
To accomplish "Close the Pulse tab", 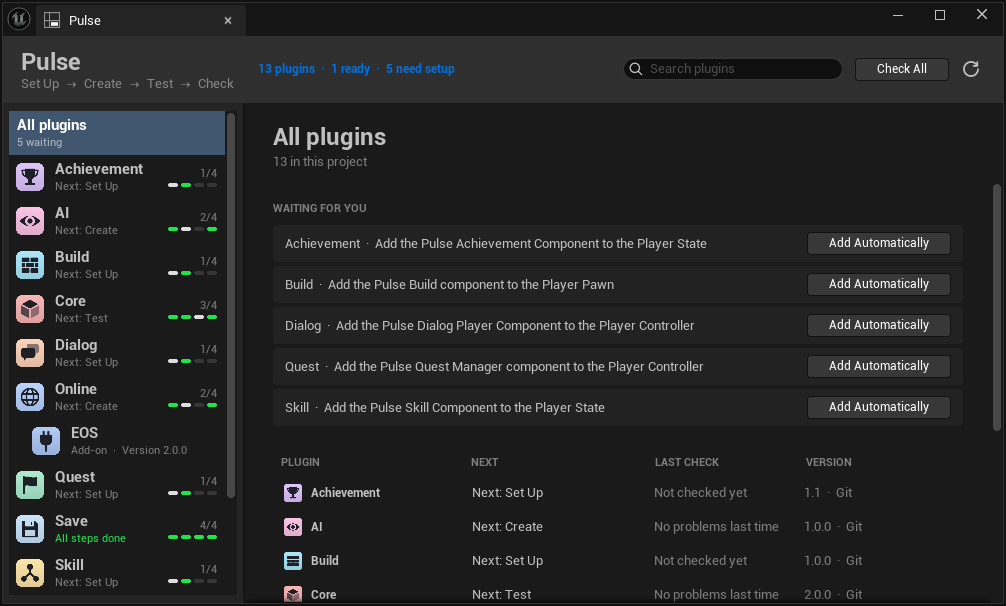I will click(x=228, y=21).
